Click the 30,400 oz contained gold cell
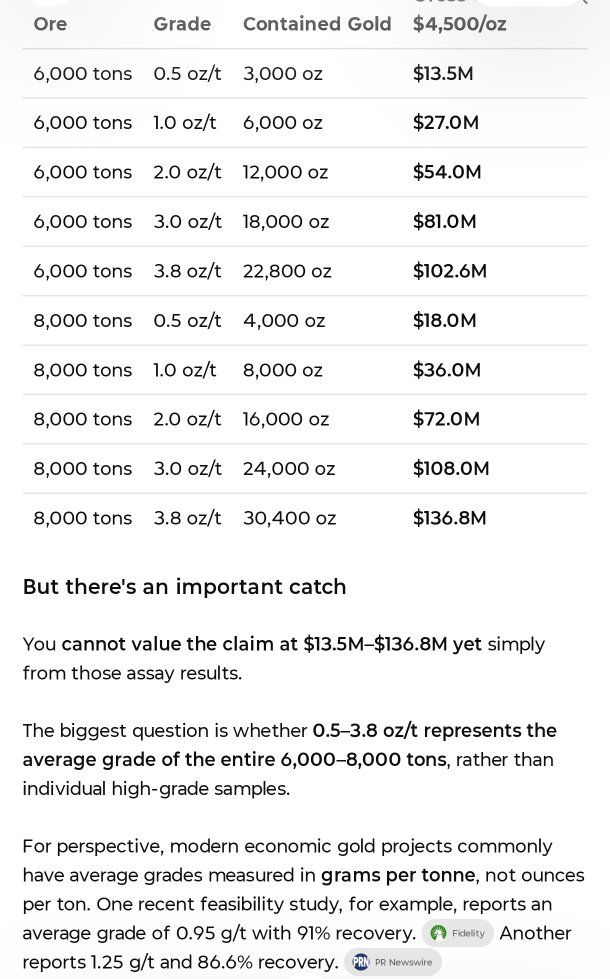This screenshot has height=979, width=610. coord(289,518)
